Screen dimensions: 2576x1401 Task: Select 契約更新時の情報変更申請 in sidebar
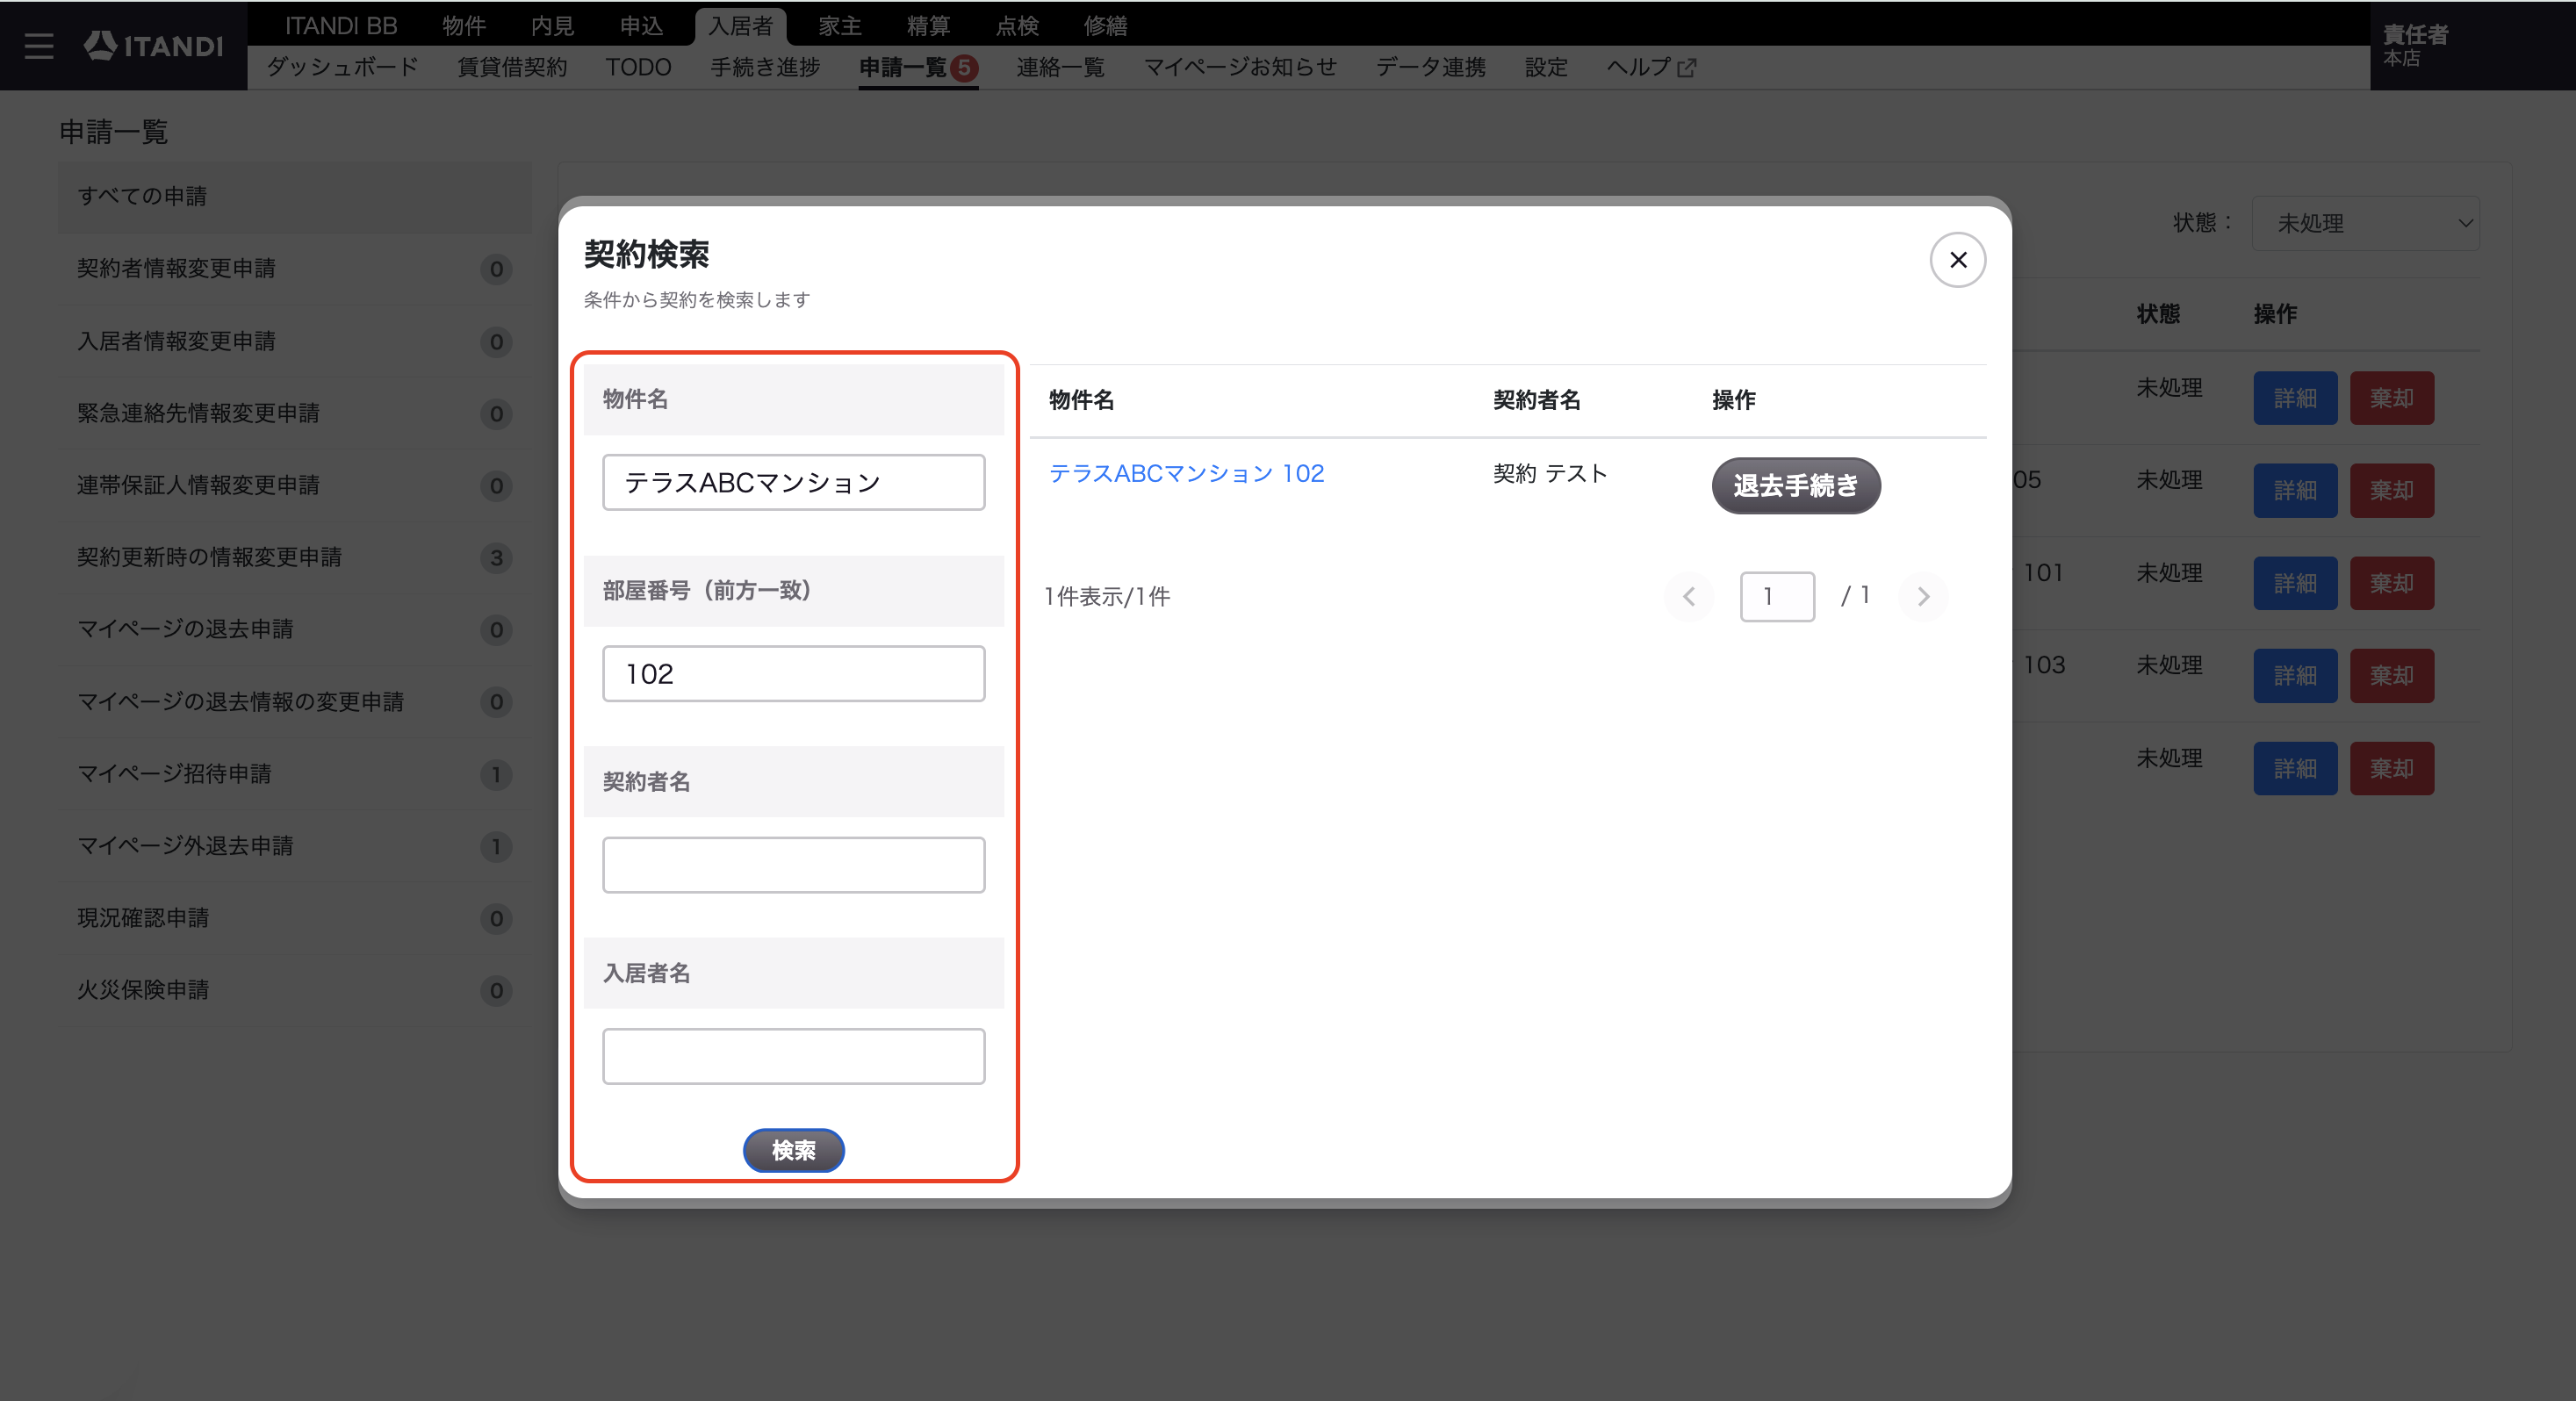tap(295, 557)
